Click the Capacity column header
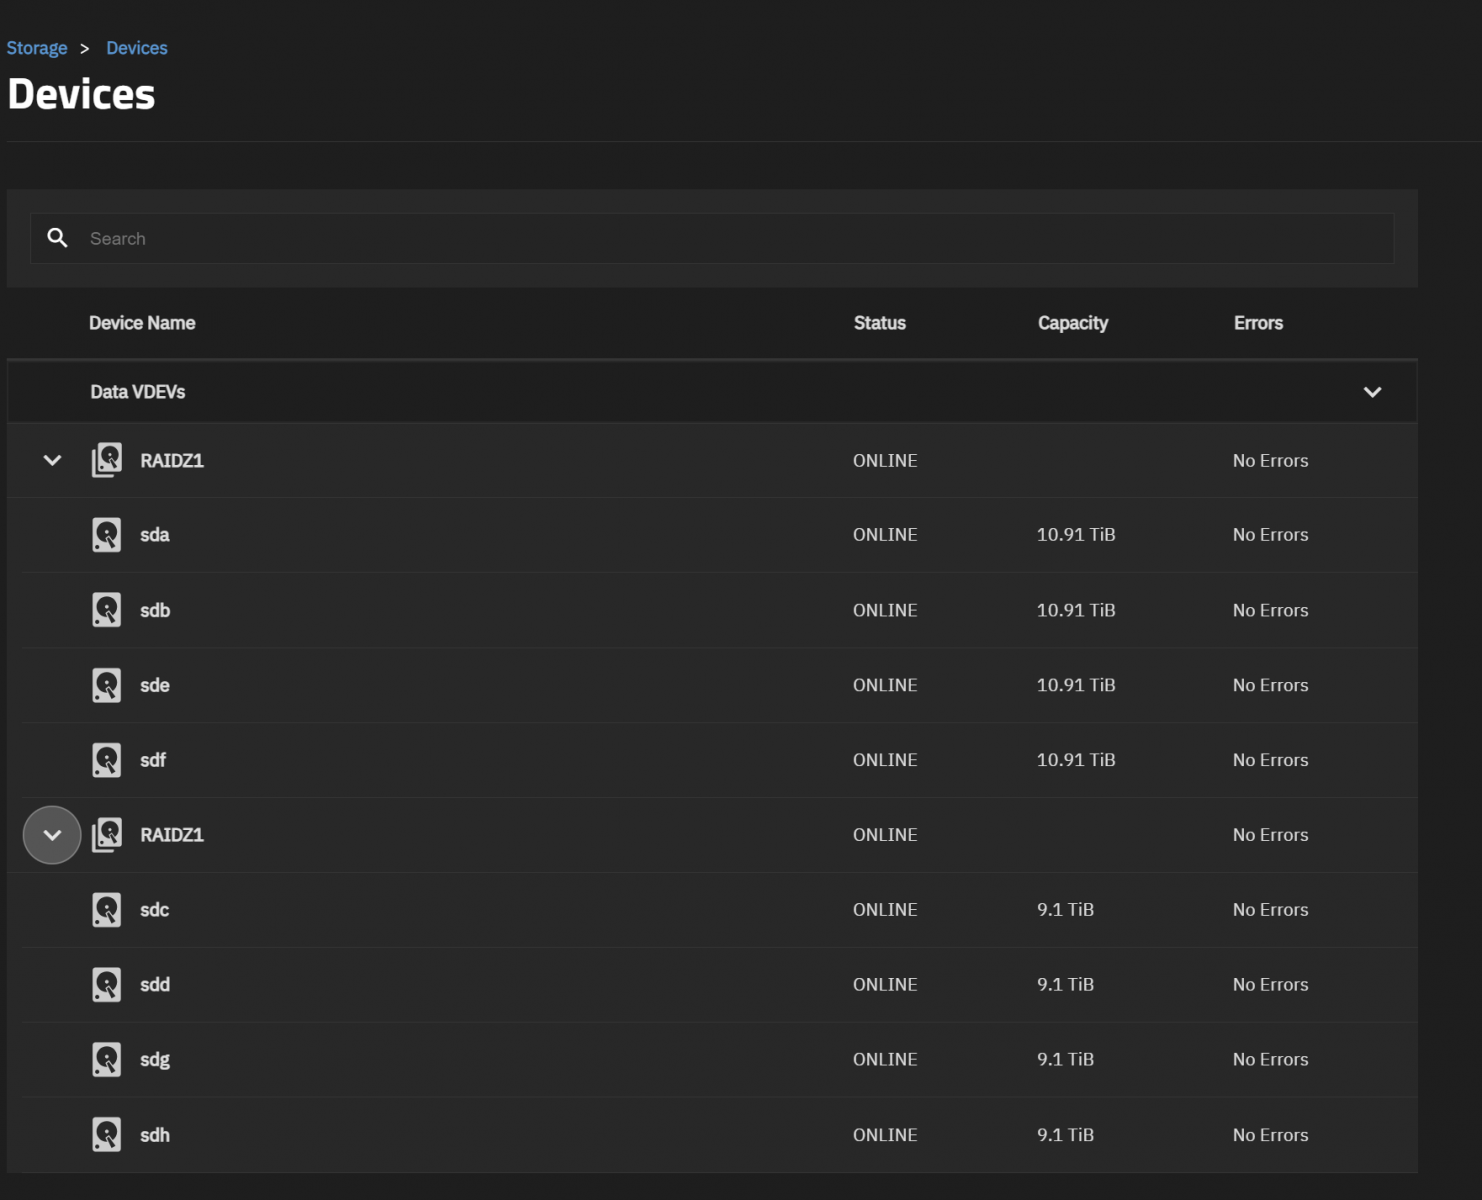 [x=1073, y=323]
